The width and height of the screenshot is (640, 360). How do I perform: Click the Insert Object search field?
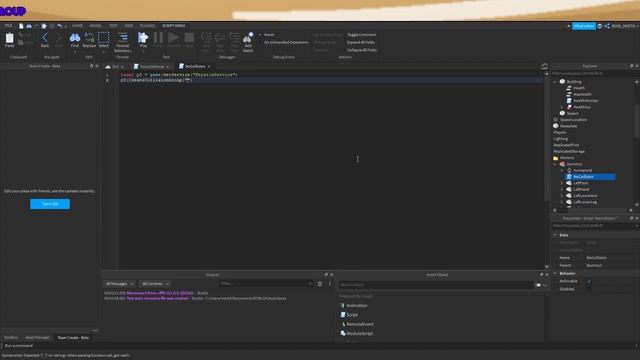point(436,285)
